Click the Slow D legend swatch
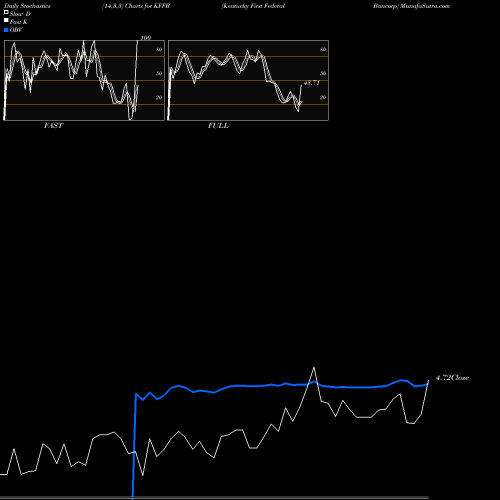The width and height of the screenshot is (500, 500). point(6,13)
